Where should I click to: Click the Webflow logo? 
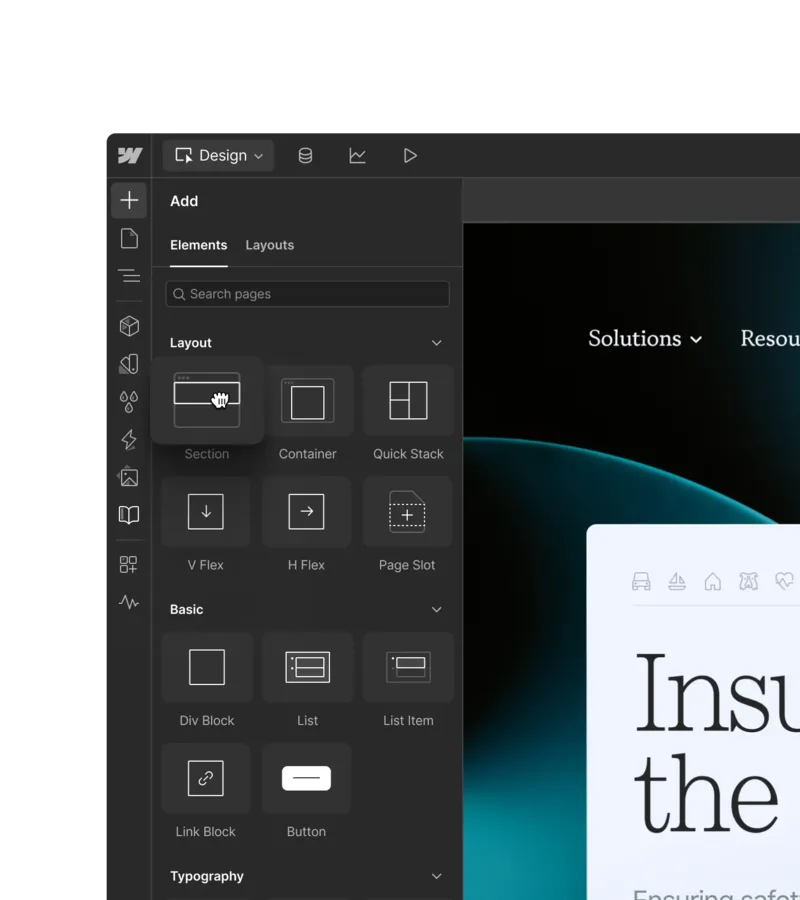tap(128, 155)
